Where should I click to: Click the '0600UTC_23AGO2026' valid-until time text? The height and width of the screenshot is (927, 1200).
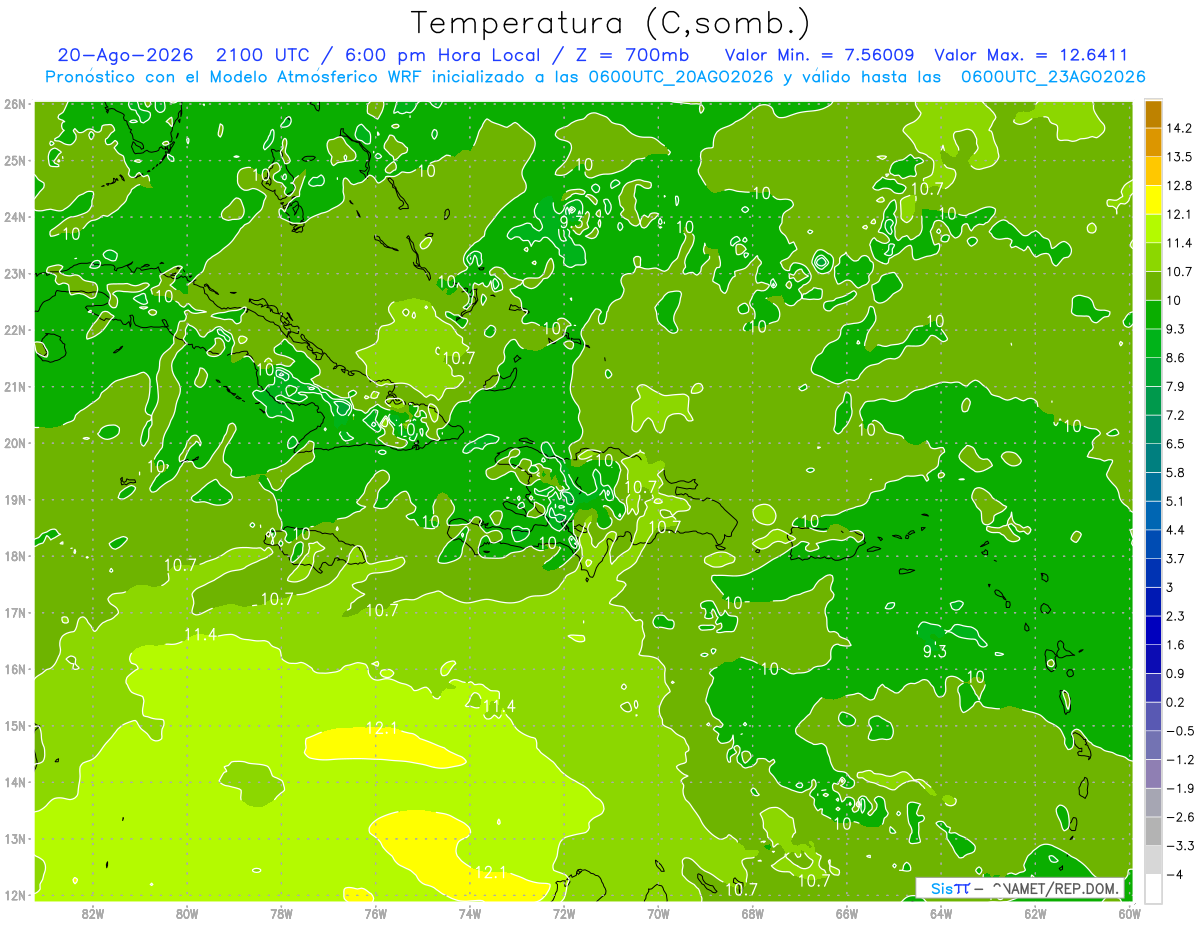point(1053,77)
